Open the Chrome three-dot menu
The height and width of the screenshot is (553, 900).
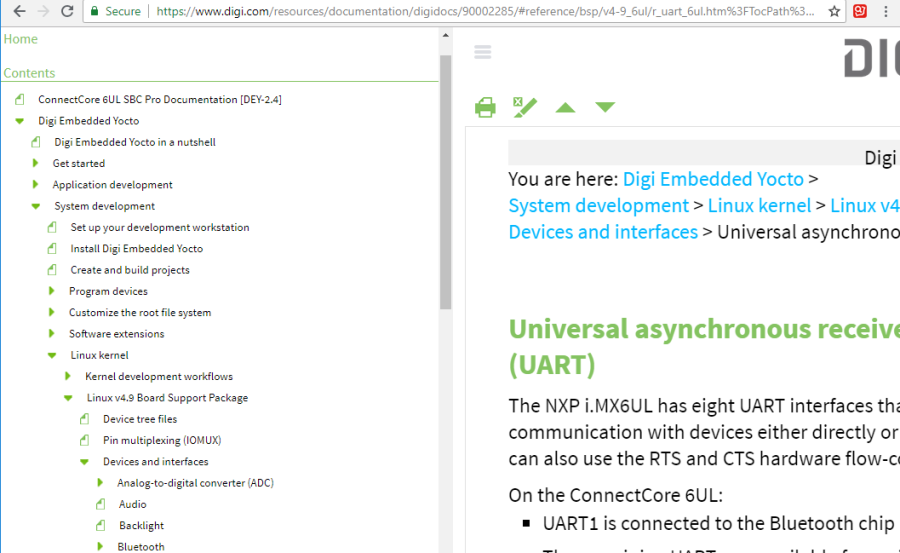coord(886,11)
